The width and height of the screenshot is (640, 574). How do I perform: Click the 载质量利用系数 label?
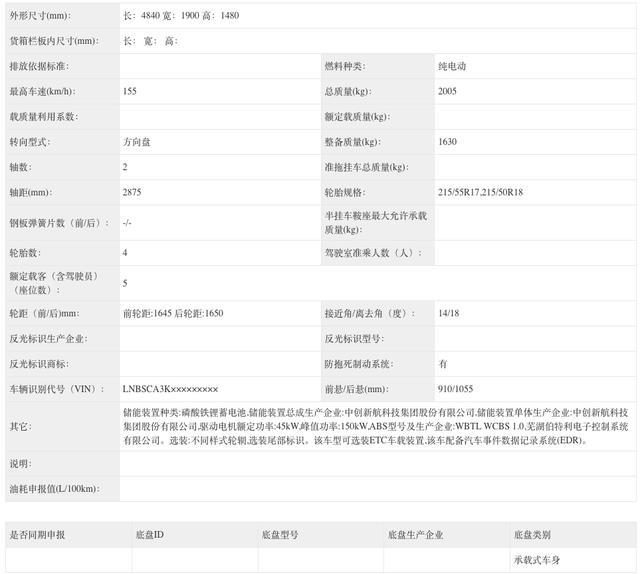tap(44, 117)
